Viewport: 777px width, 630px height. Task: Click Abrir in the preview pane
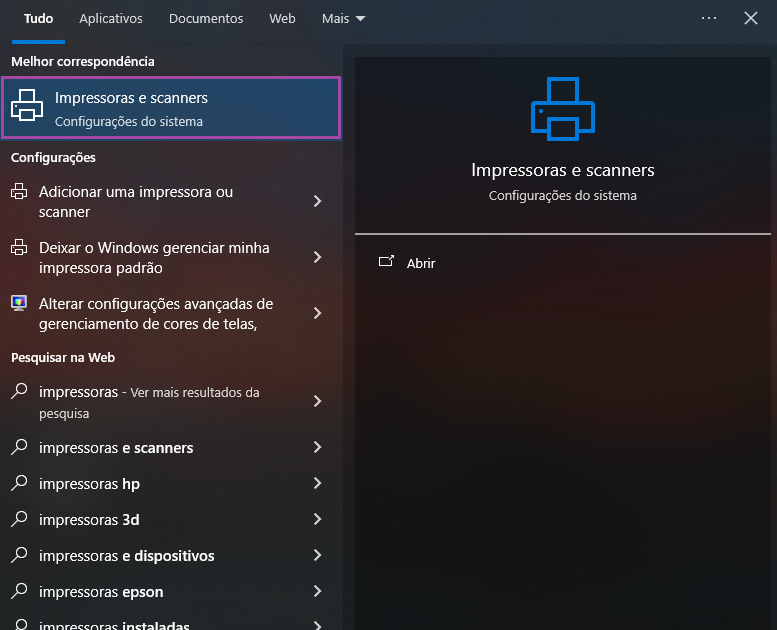coord(421,263)
